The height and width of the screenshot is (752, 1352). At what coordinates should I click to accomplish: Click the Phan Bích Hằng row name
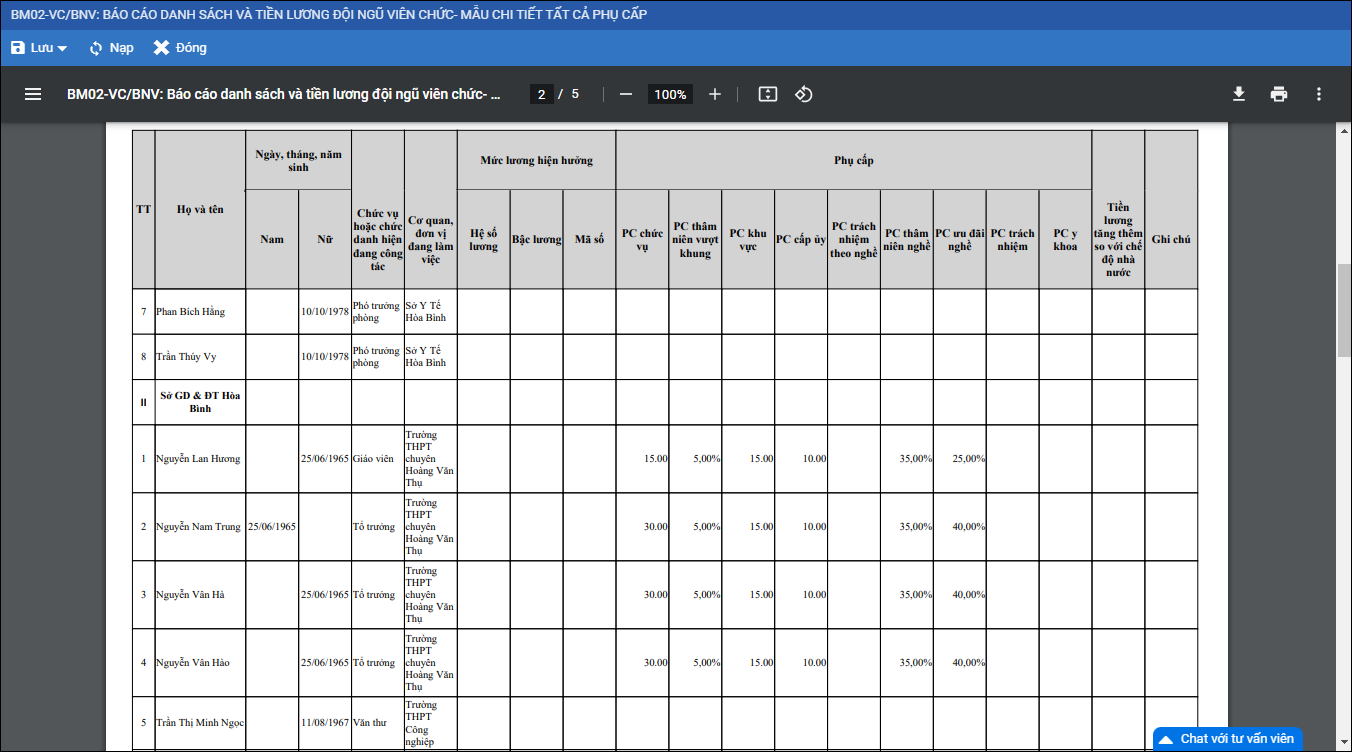[x=191, y=312]
